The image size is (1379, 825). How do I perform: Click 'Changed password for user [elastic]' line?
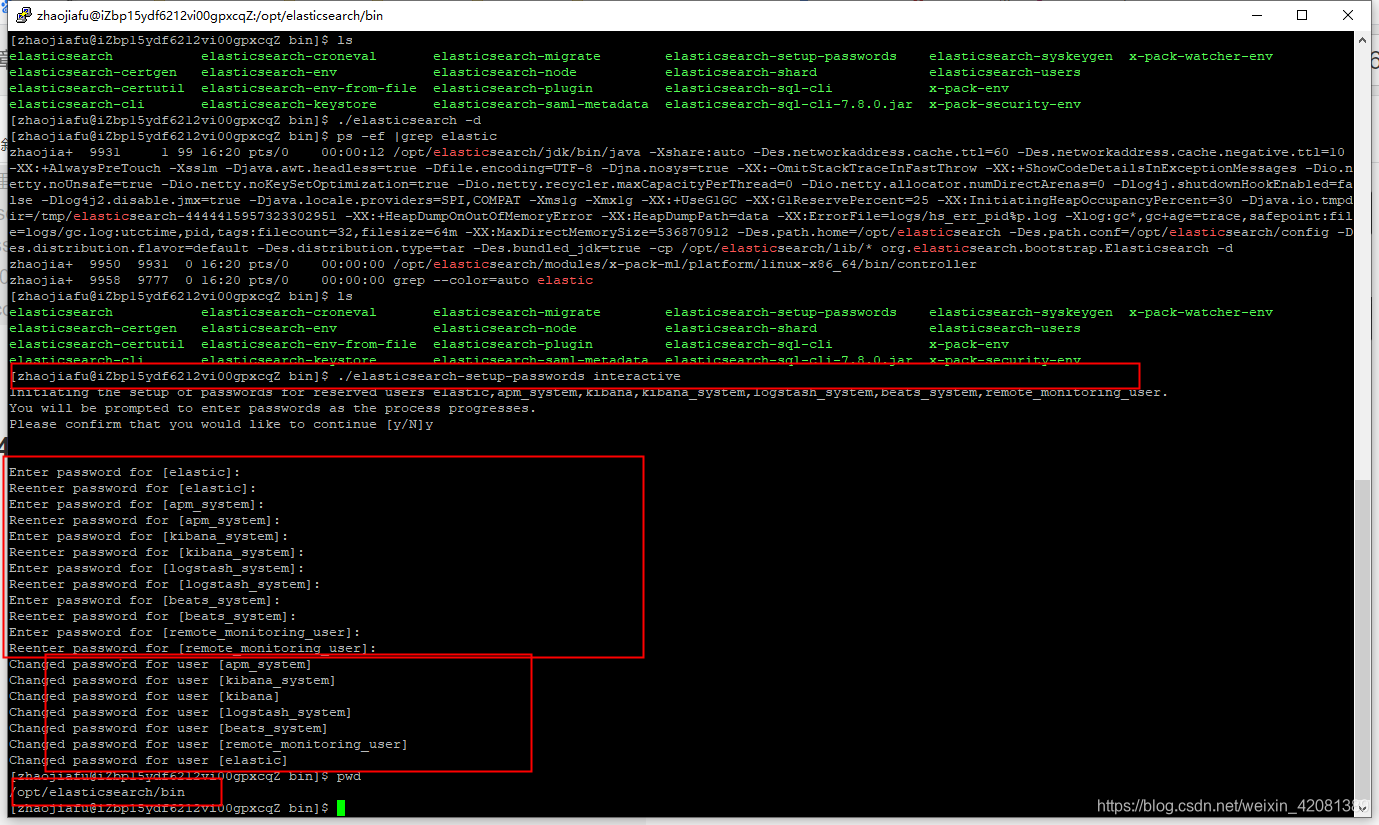point(149,760)
